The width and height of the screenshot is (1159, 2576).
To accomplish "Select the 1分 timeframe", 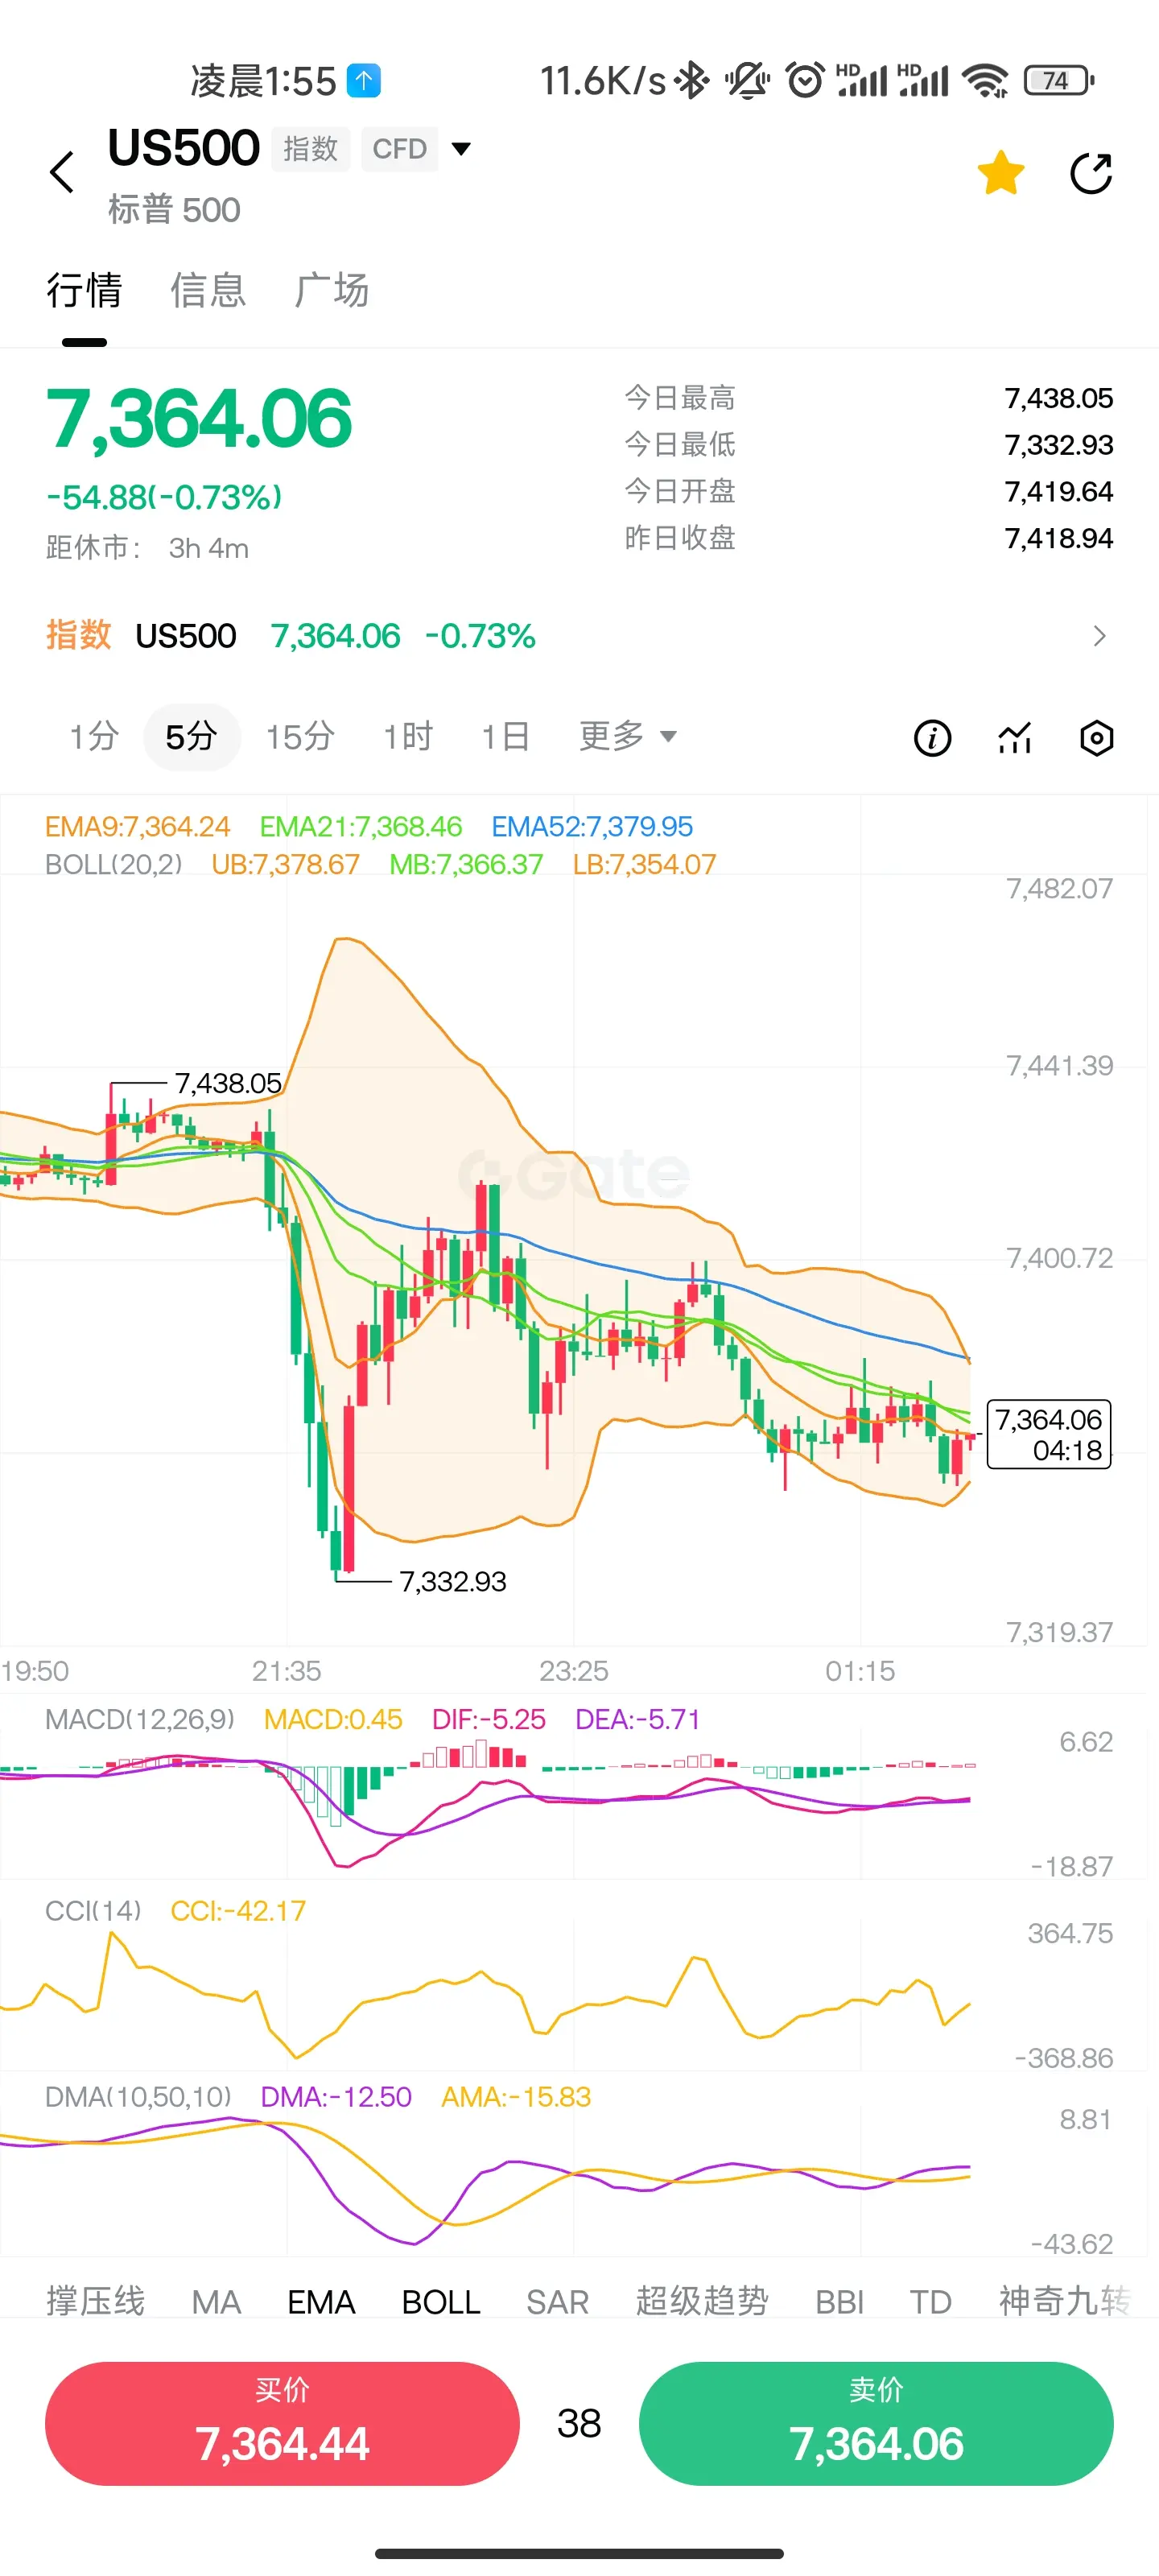I will pos(94,737).
